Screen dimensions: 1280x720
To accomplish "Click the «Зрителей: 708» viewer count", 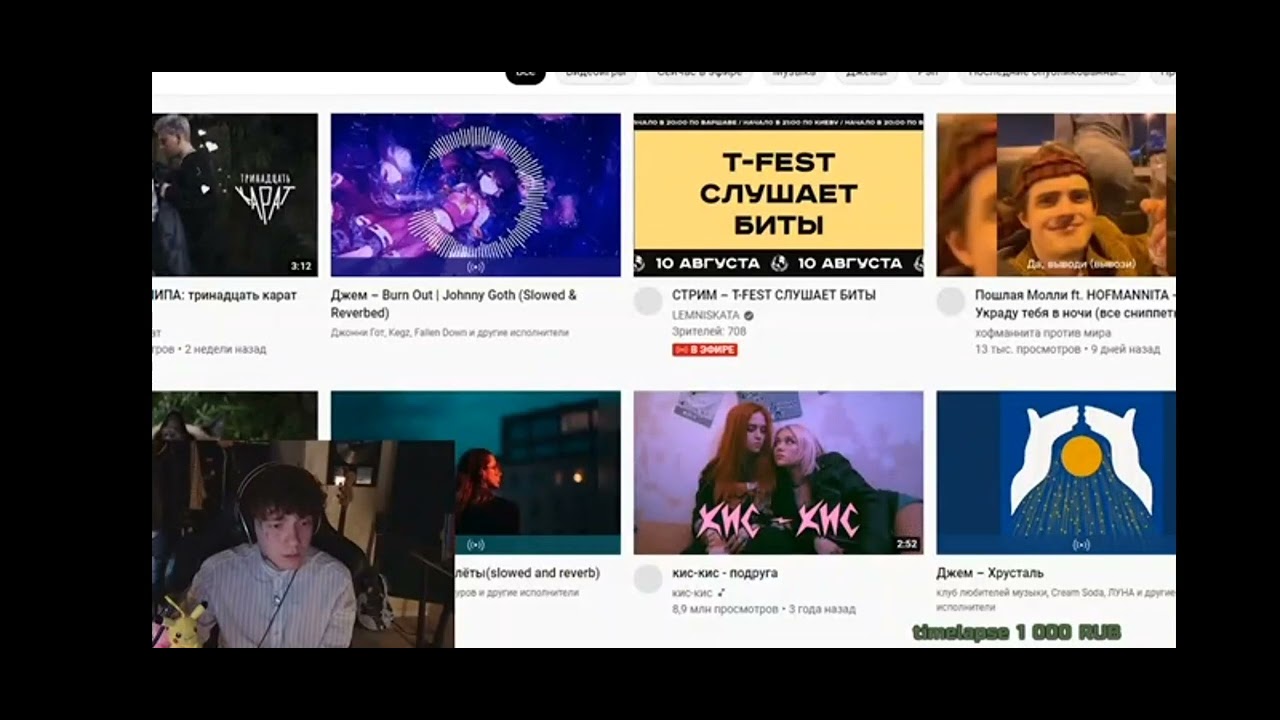I will click(709, 331).
